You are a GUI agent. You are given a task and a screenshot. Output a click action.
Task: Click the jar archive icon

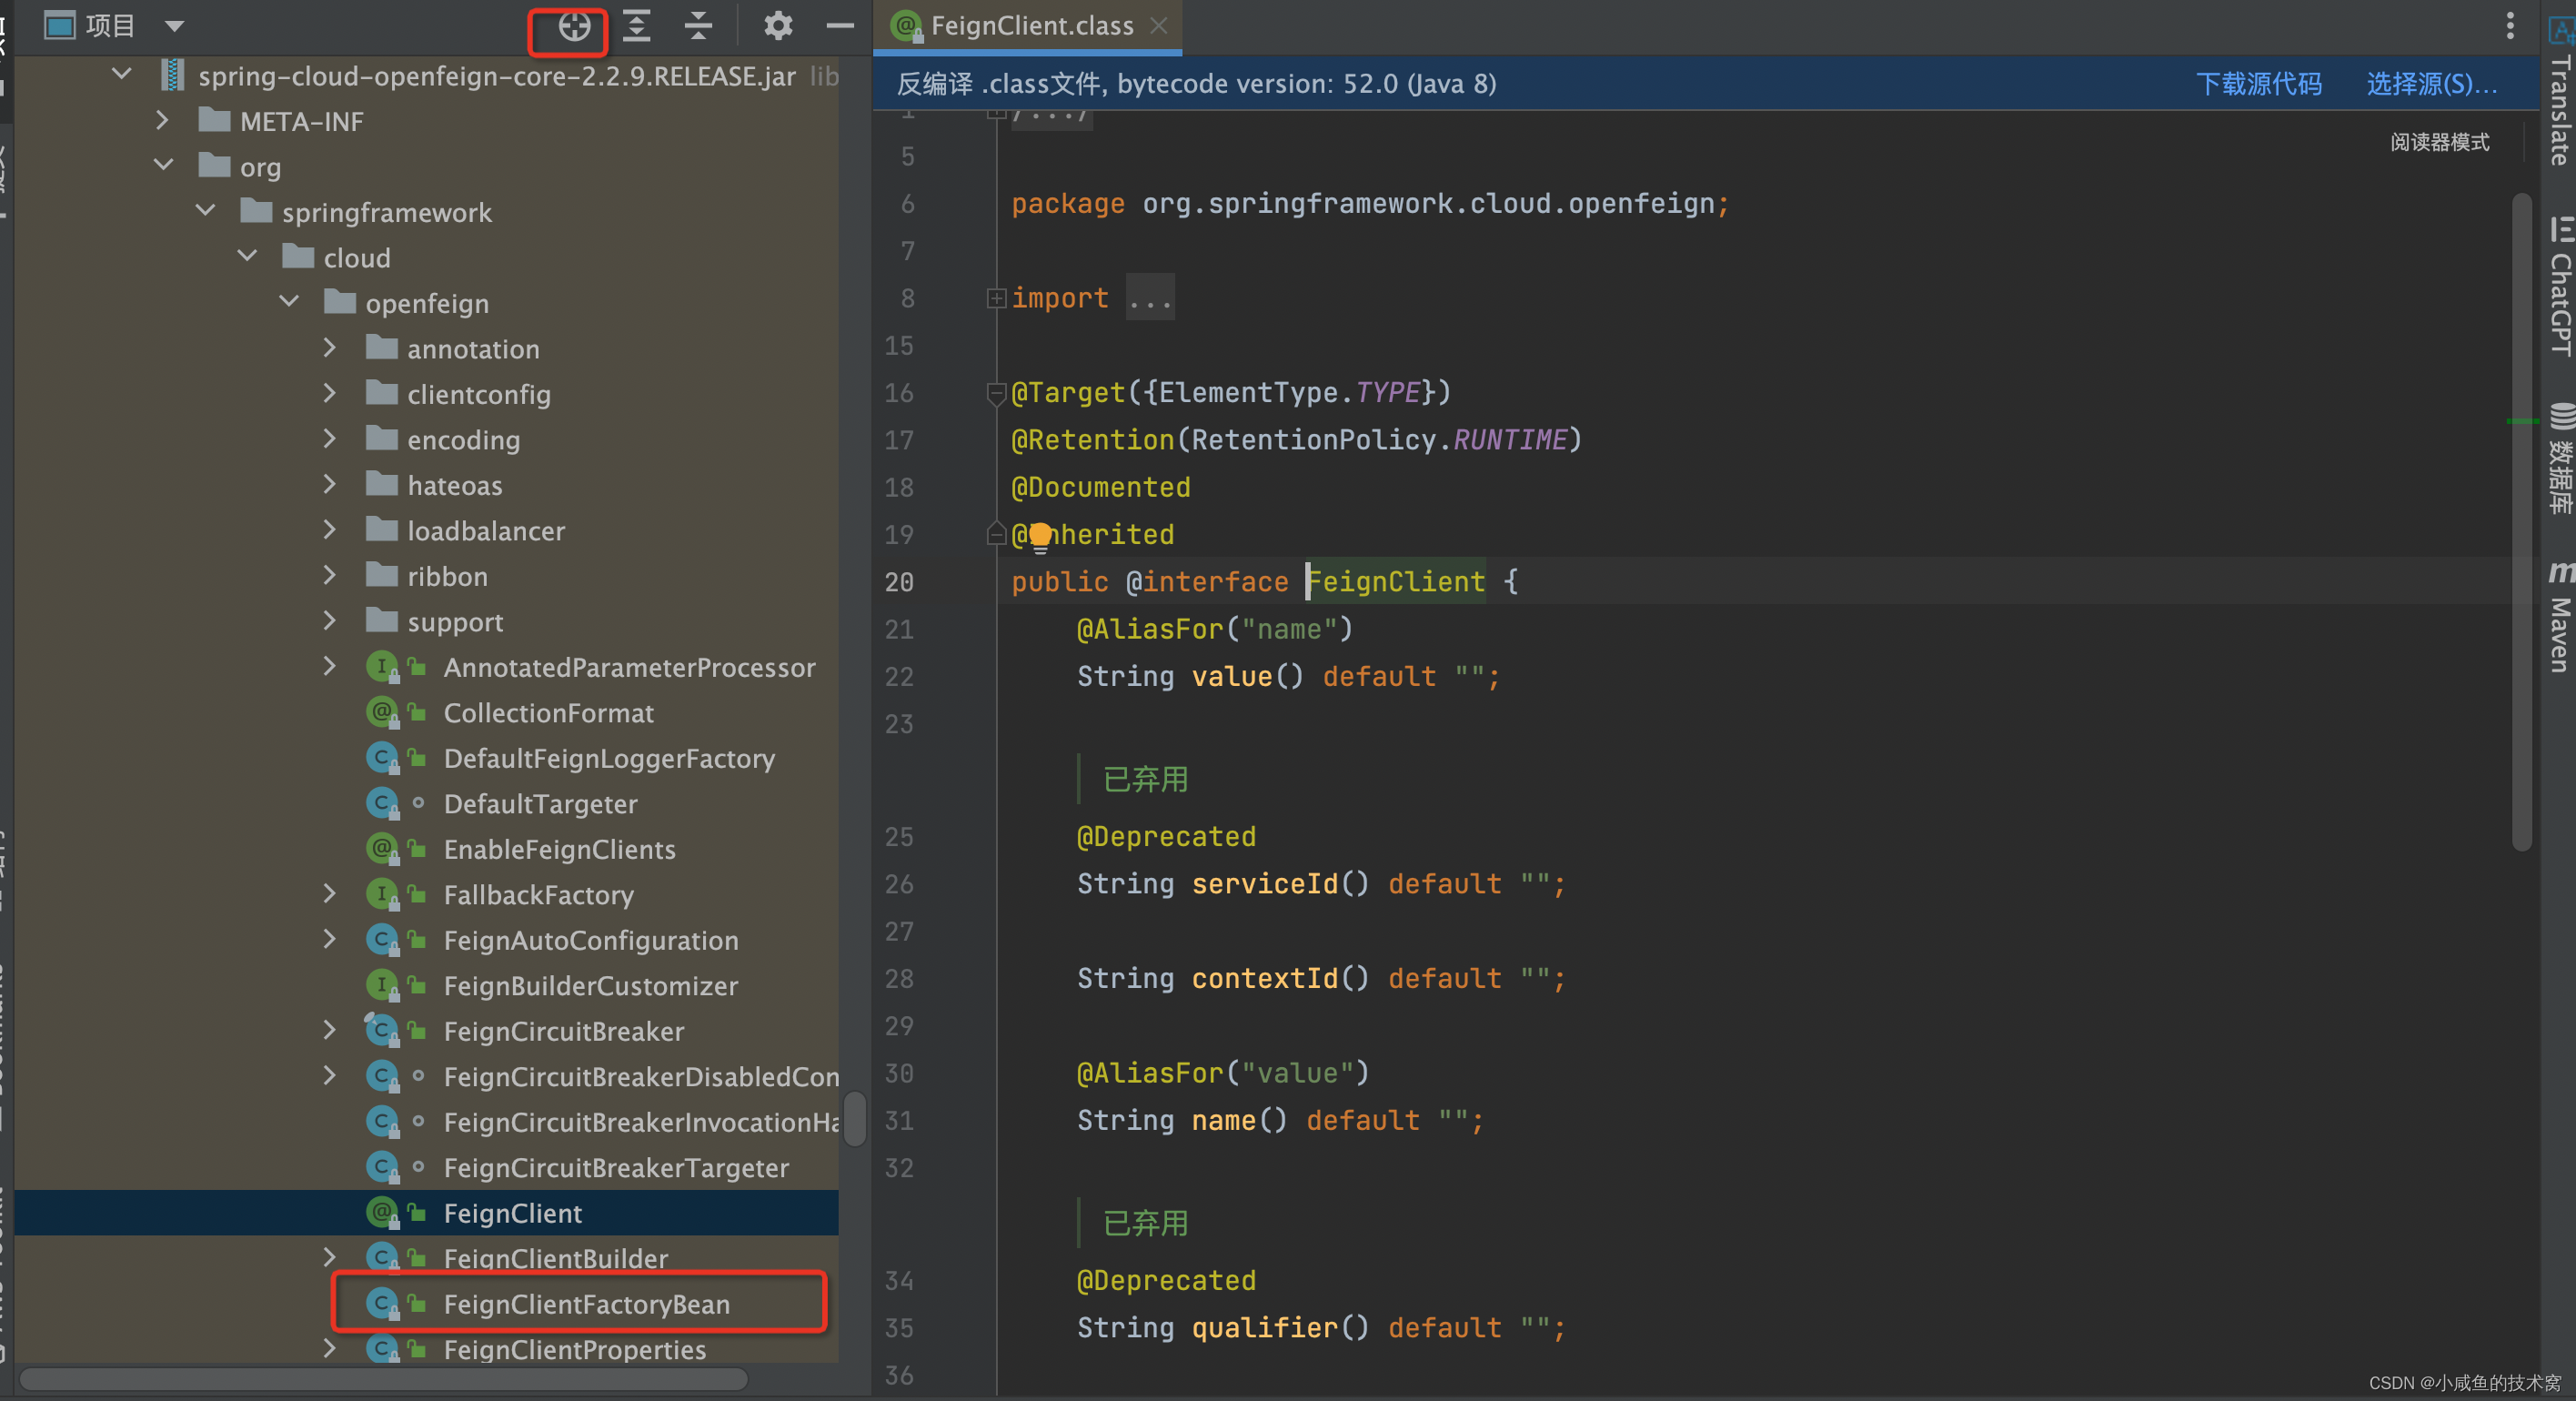click(x=172, y=75)
